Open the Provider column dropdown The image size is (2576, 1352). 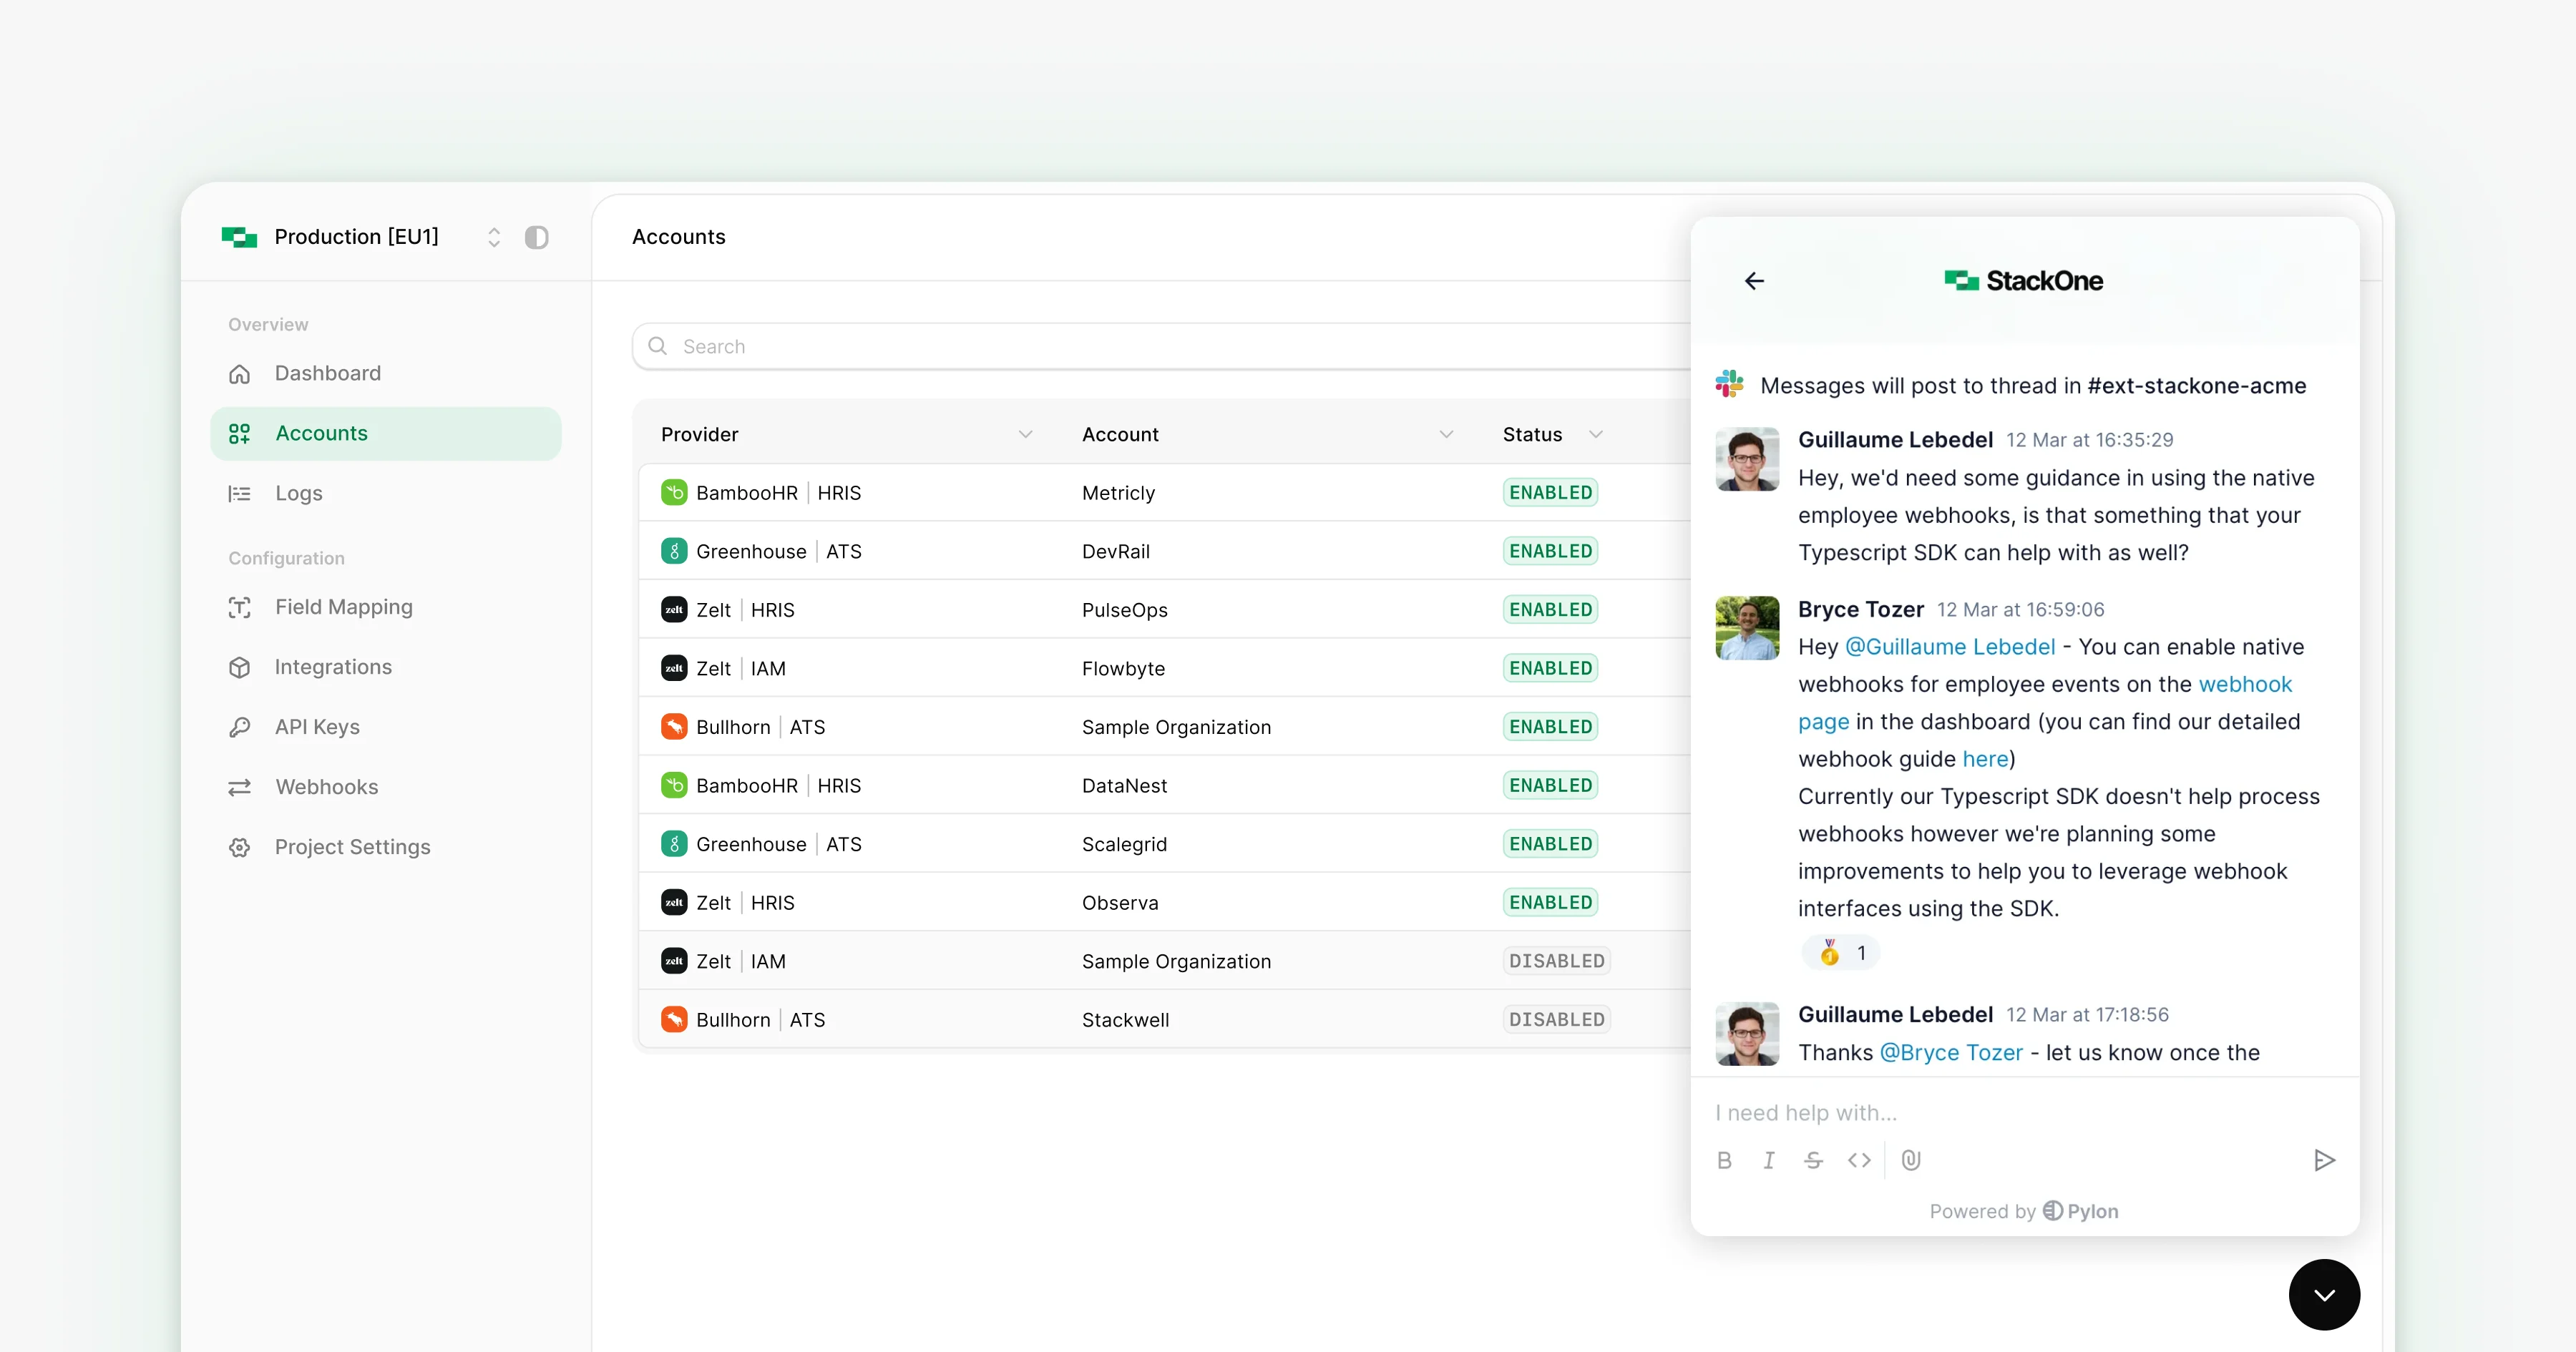tap(1026, 434)
